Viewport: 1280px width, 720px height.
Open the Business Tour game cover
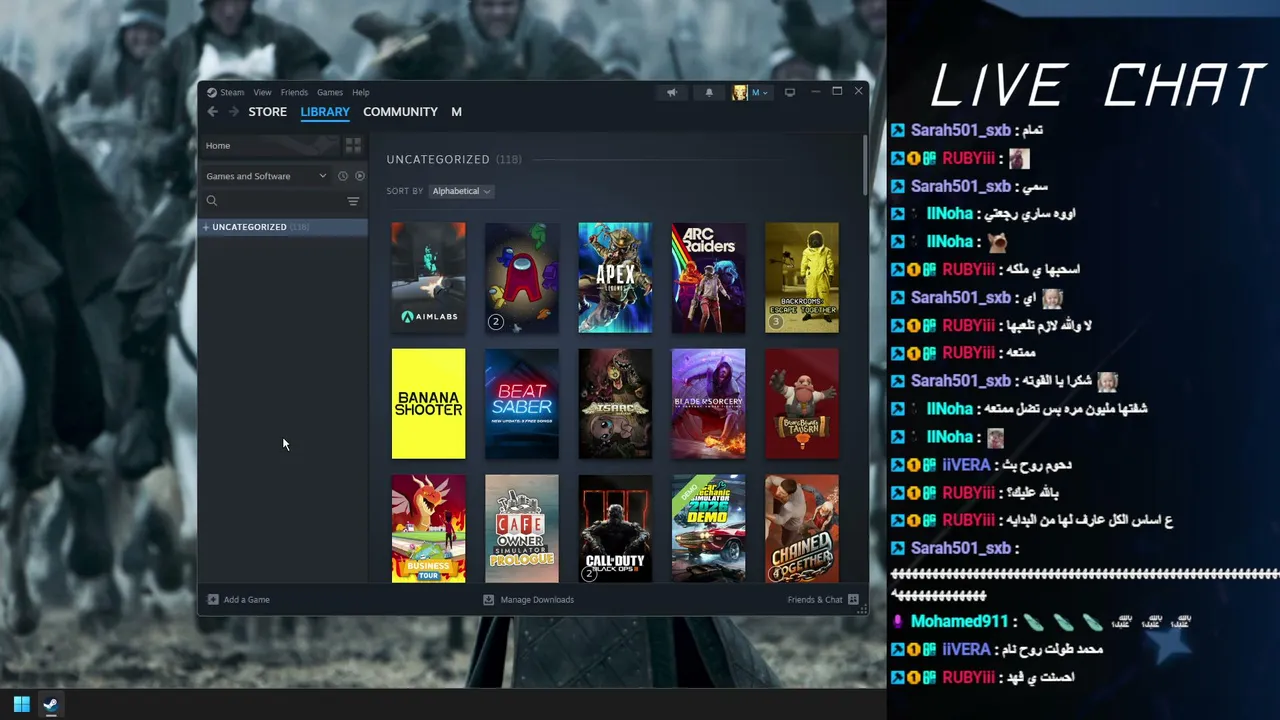[429, 528]
